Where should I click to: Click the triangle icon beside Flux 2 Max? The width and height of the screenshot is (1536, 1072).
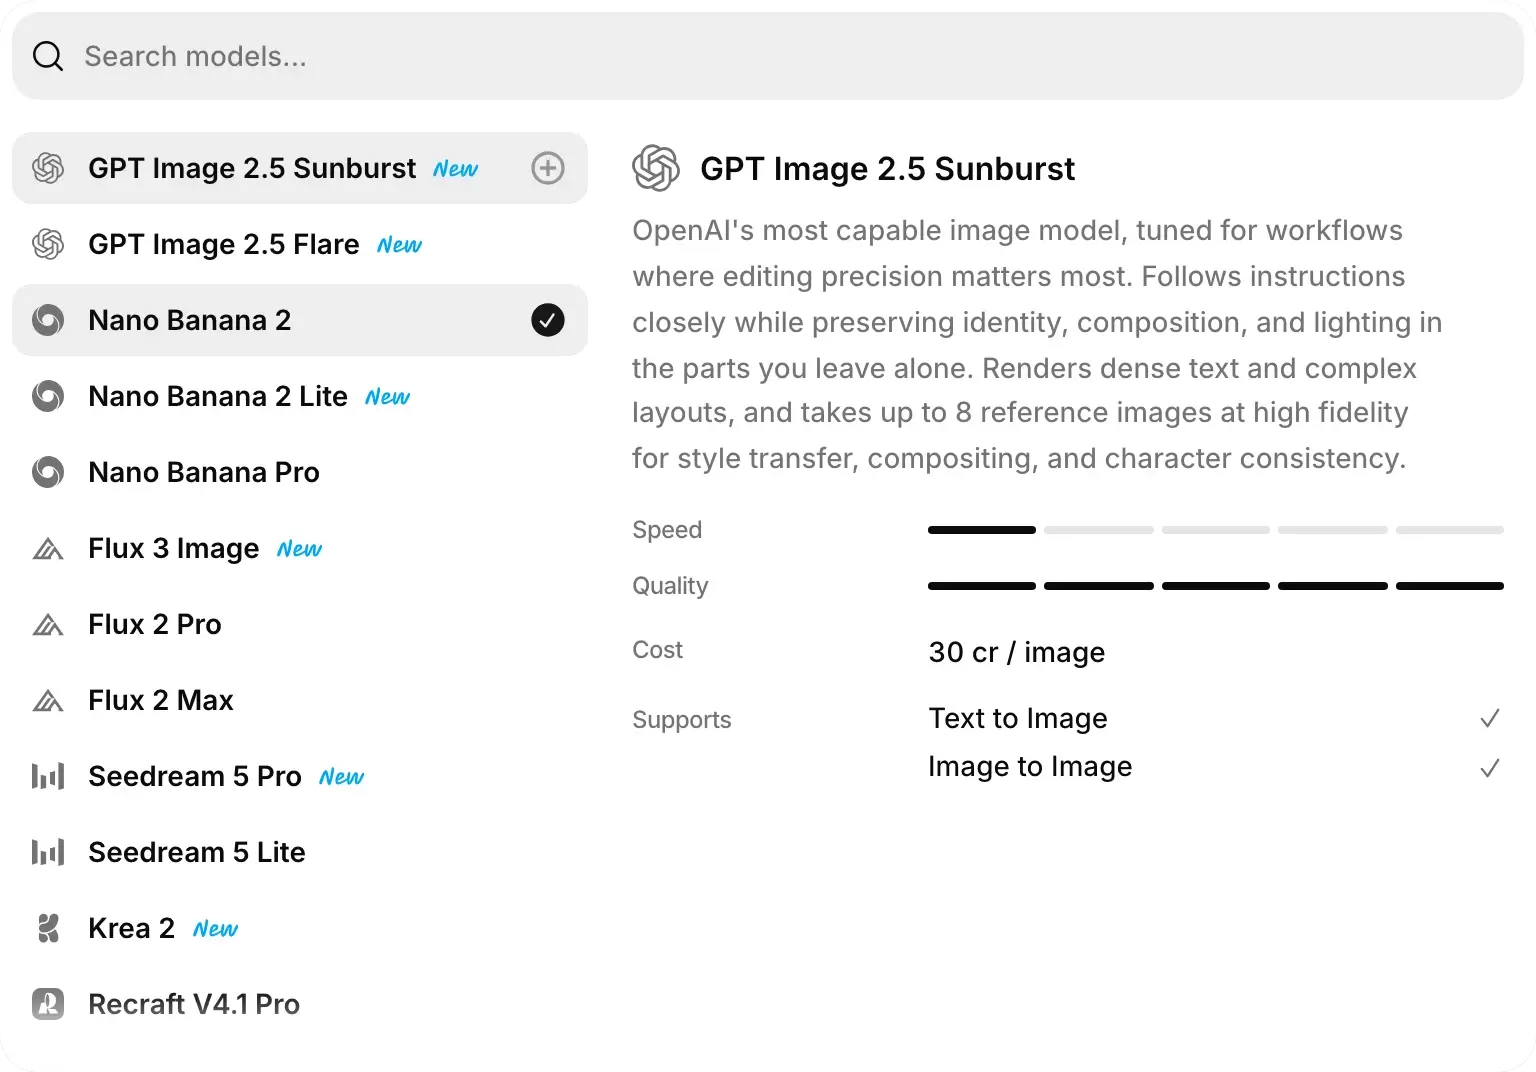click(48, 701)
